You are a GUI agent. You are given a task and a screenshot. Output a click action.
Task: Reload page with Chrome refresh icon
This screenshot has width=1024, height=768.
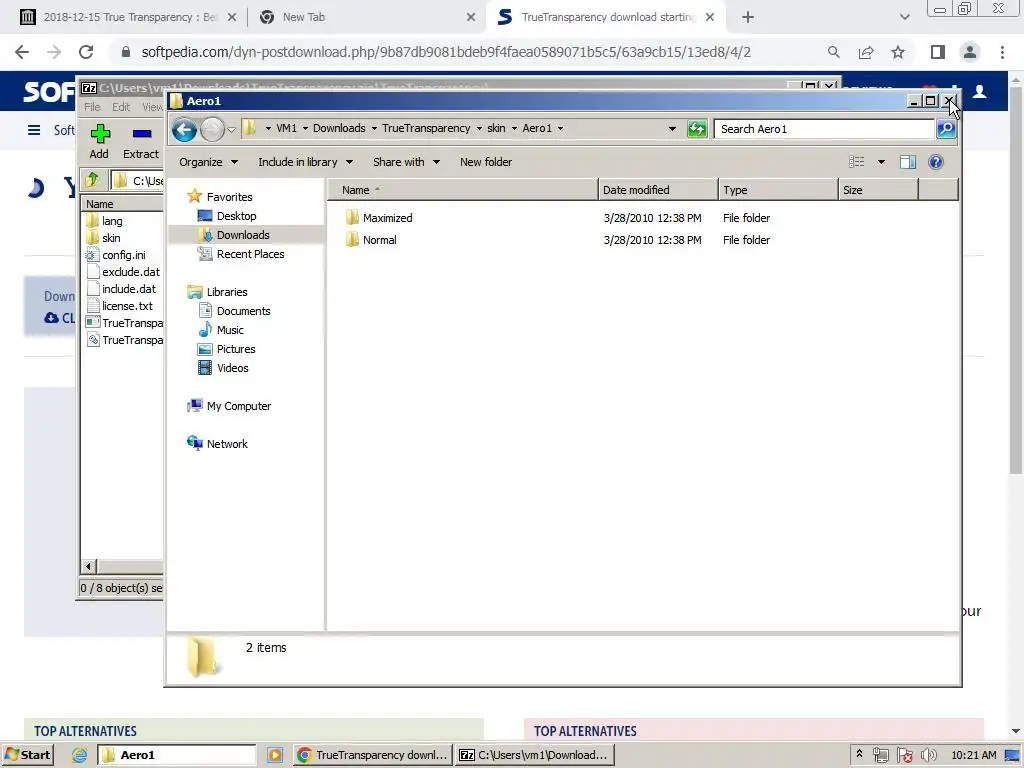pos(86,52)
